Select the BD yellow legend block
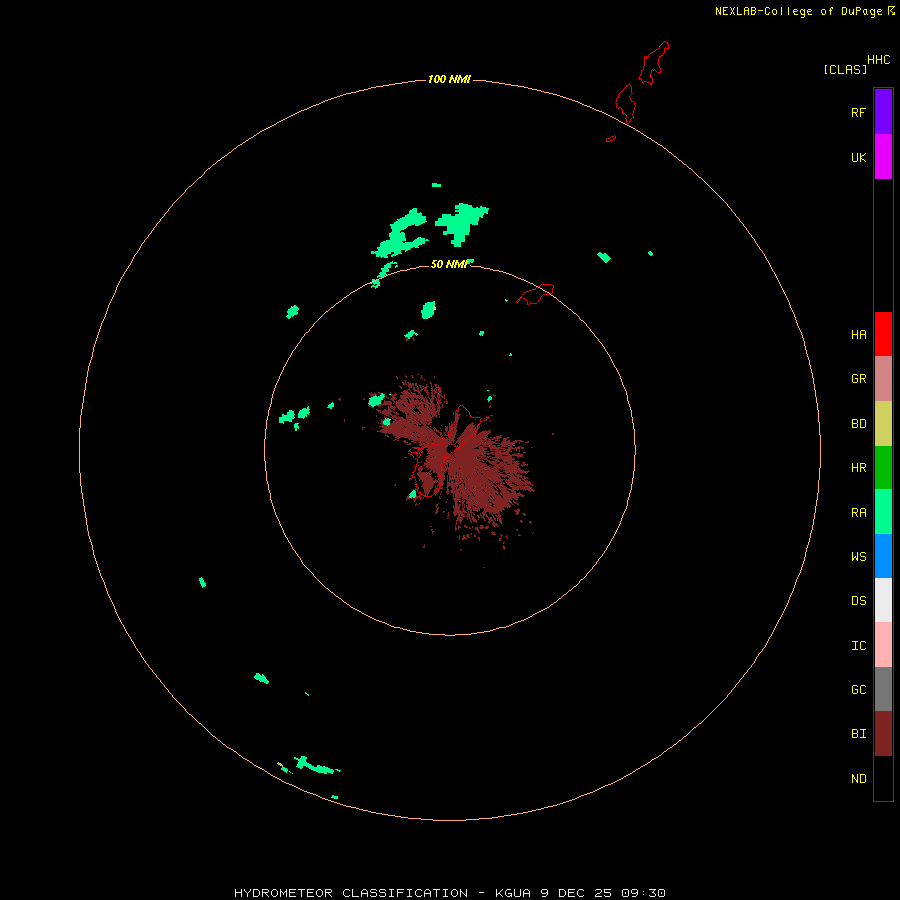The image size is (900, 900). (883, 424)
